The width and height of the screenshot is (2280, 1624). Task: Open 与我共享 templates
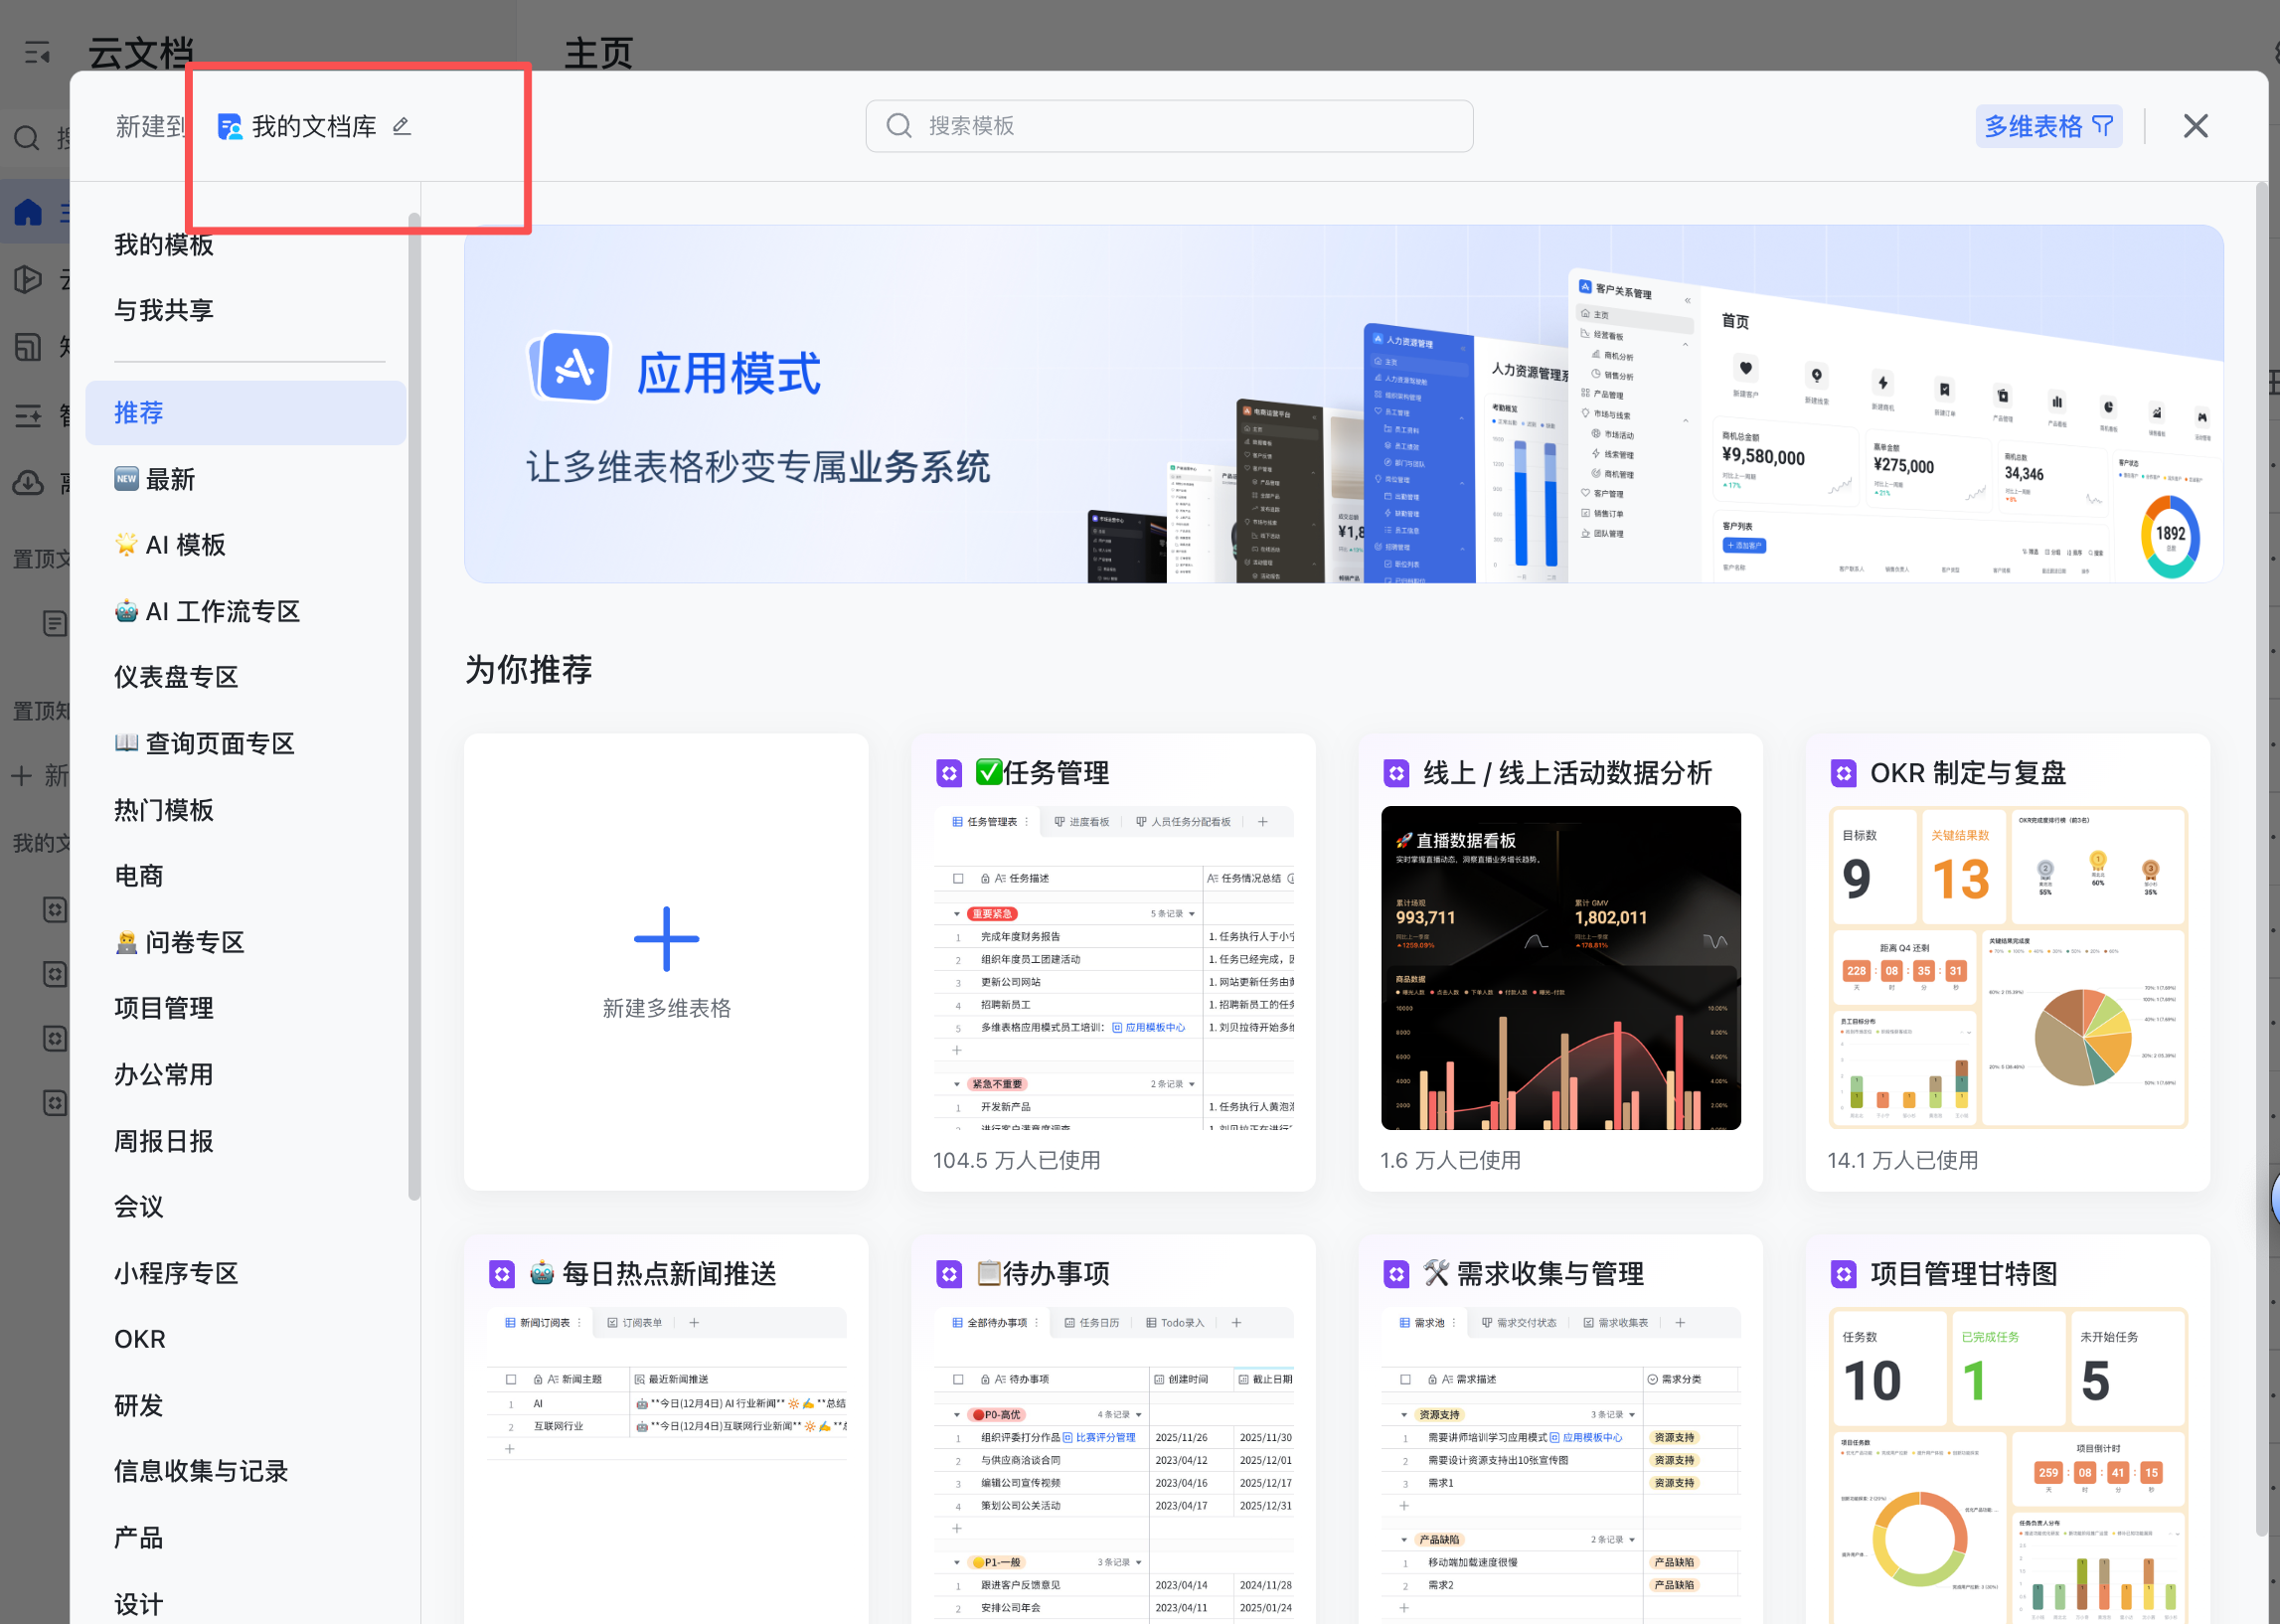[164, 310]
